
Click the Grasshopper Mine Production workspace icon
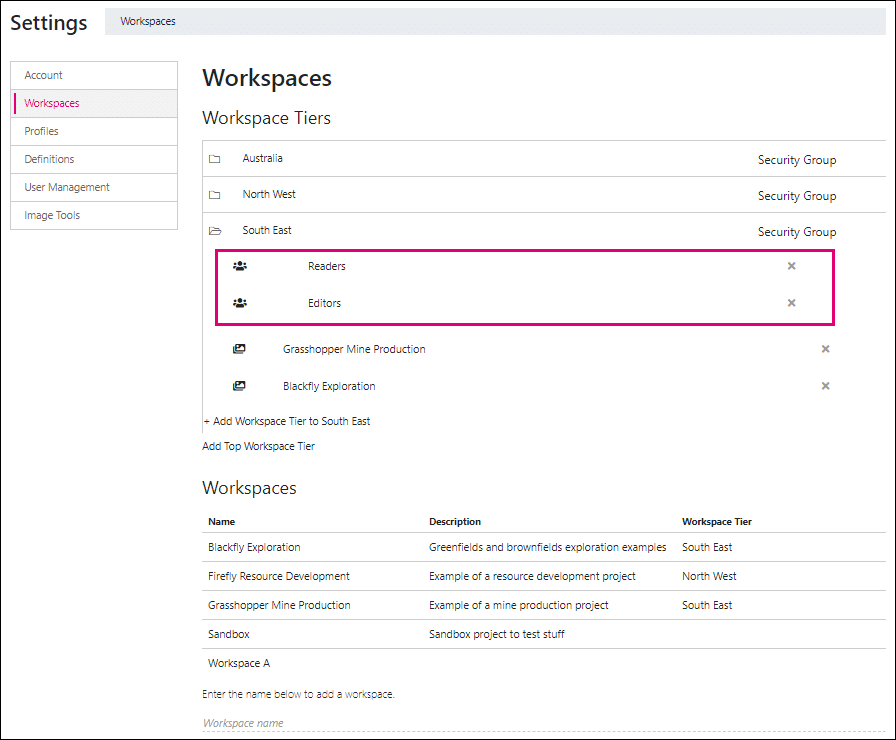click(x=239, y=349)
